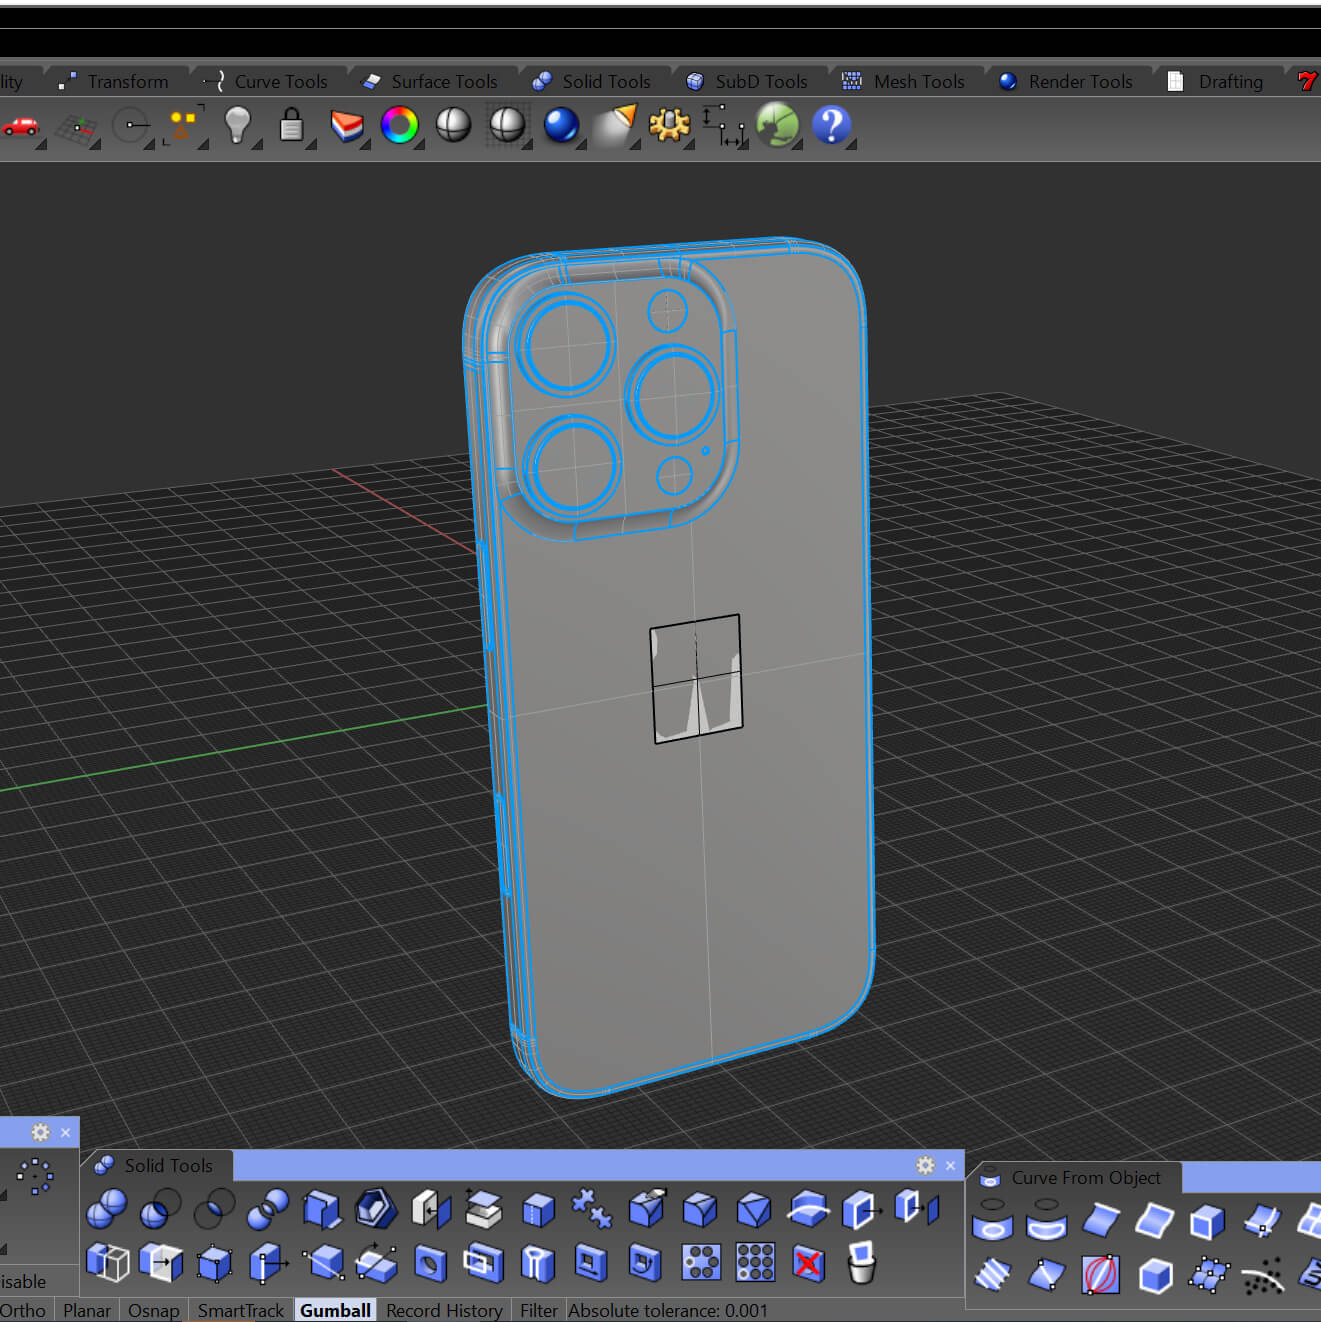Turn on SmartTrack in status bar
The image size is (1321, 1322).
click(x=240, y=1310)
